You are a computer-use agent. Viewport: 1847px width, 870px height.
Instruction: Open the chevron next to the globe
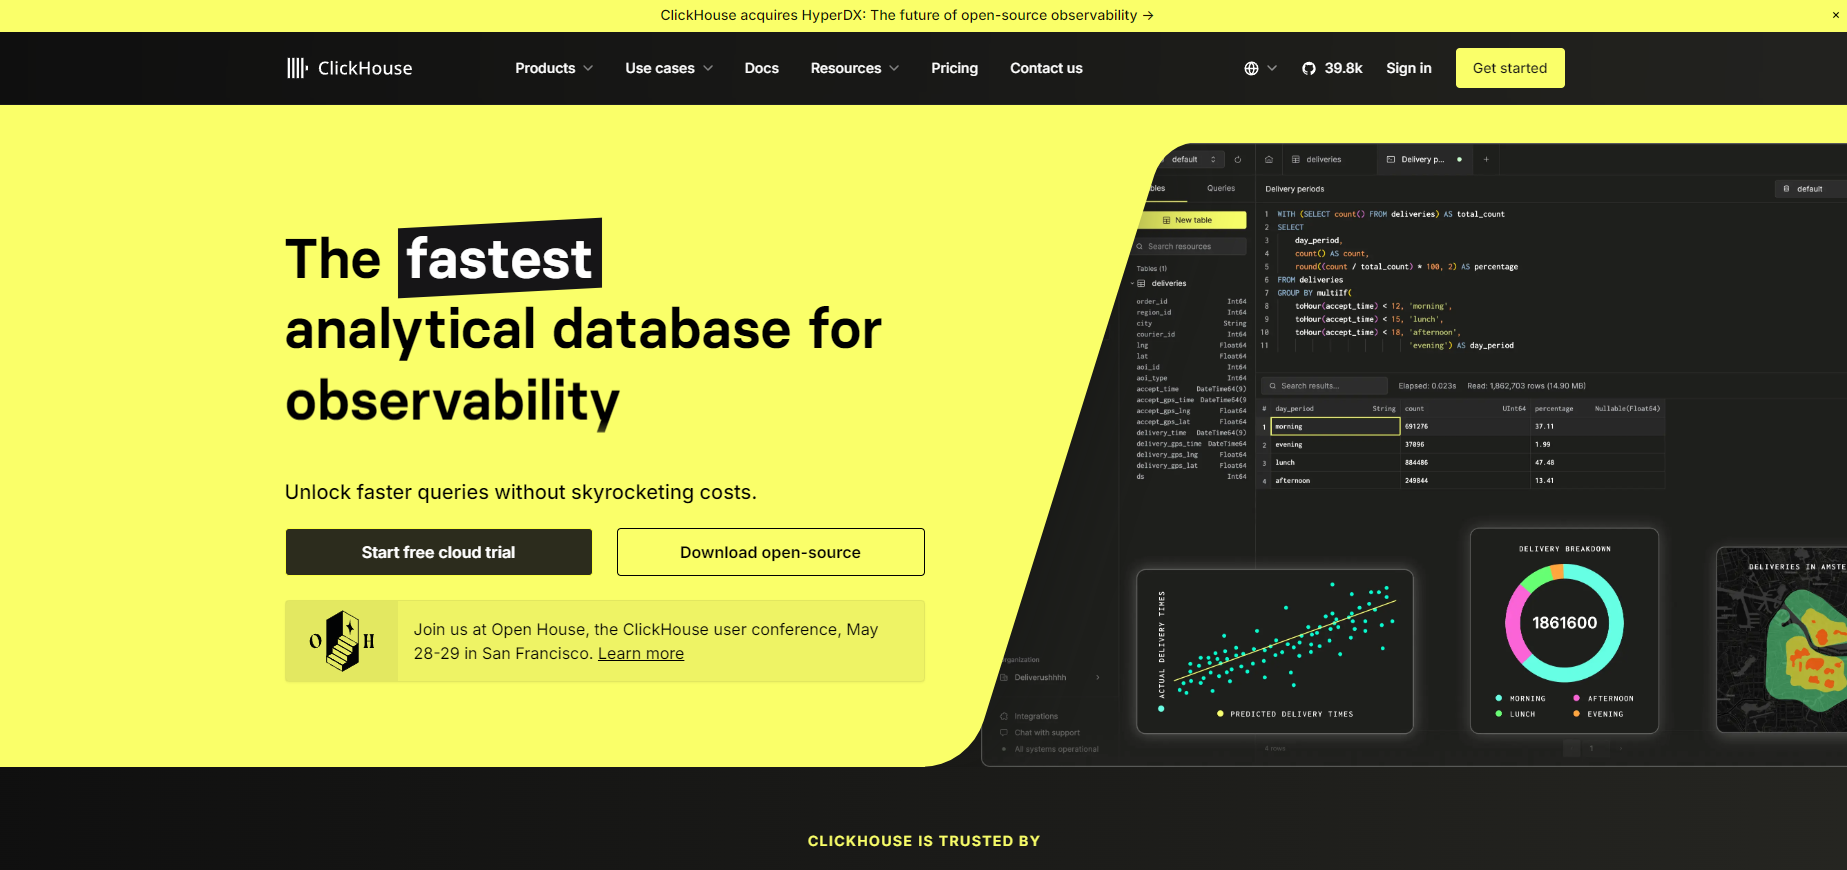[x=1272, y=68]
